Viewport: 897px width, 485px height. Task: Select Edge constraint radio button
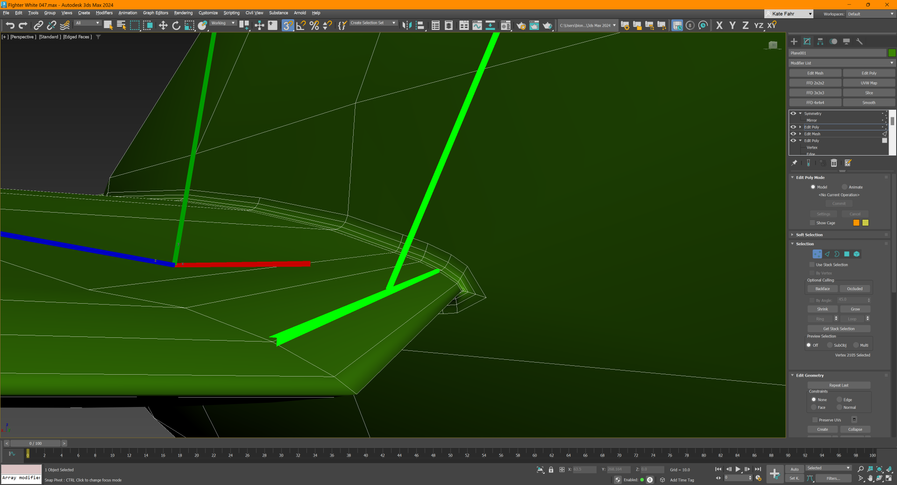click(840, 400)
